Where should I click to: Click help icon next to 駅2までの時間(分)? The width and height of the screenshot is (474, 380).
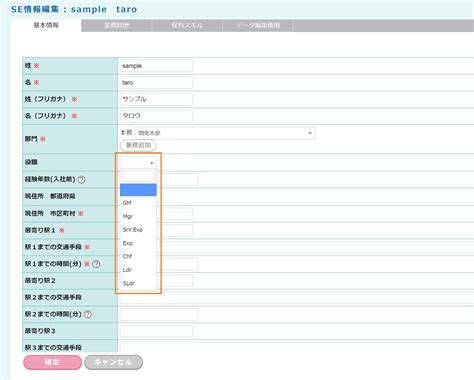pyautogui.click(x=88, y=314)
